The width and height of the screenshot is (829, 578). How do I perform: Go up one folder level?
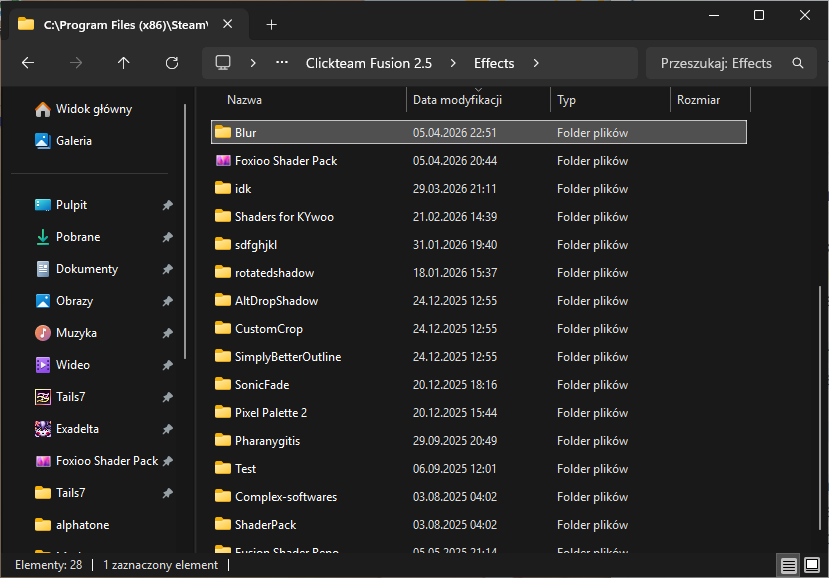coord(124,63)
